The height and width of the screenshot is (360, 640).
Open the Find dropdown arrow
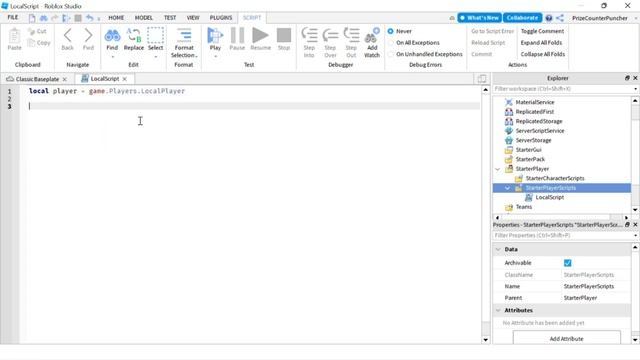[x=112, y=57]
